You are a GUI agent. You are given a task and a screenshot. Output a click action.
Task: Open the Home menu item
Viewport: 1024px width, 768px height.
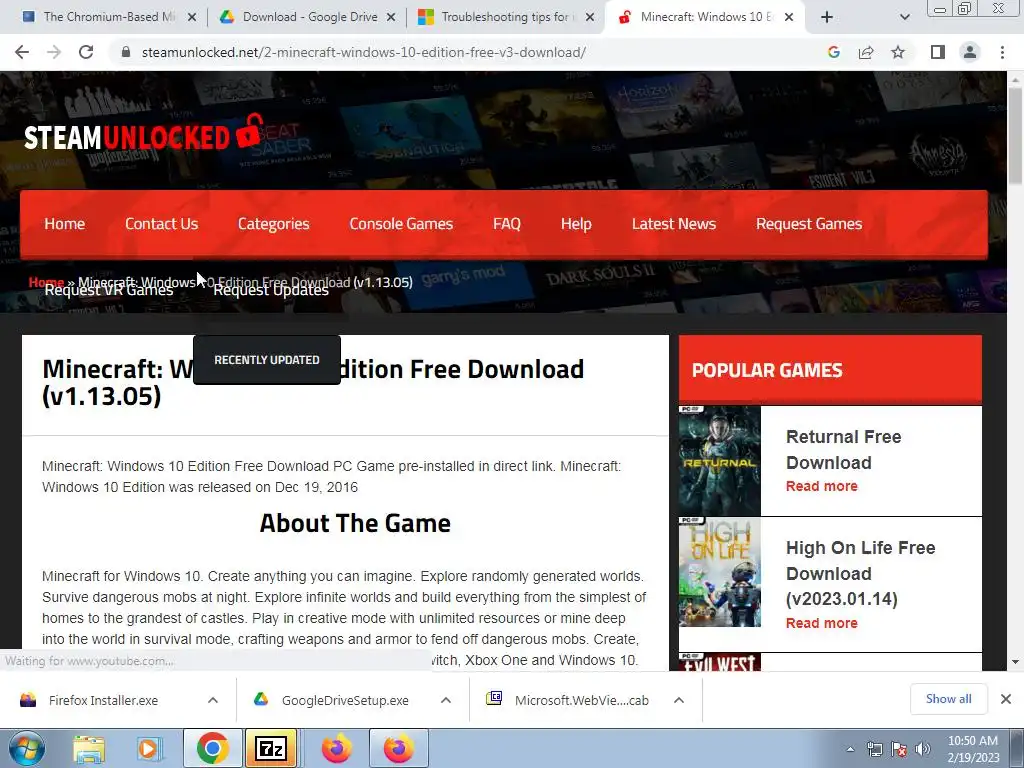(65, 224)
